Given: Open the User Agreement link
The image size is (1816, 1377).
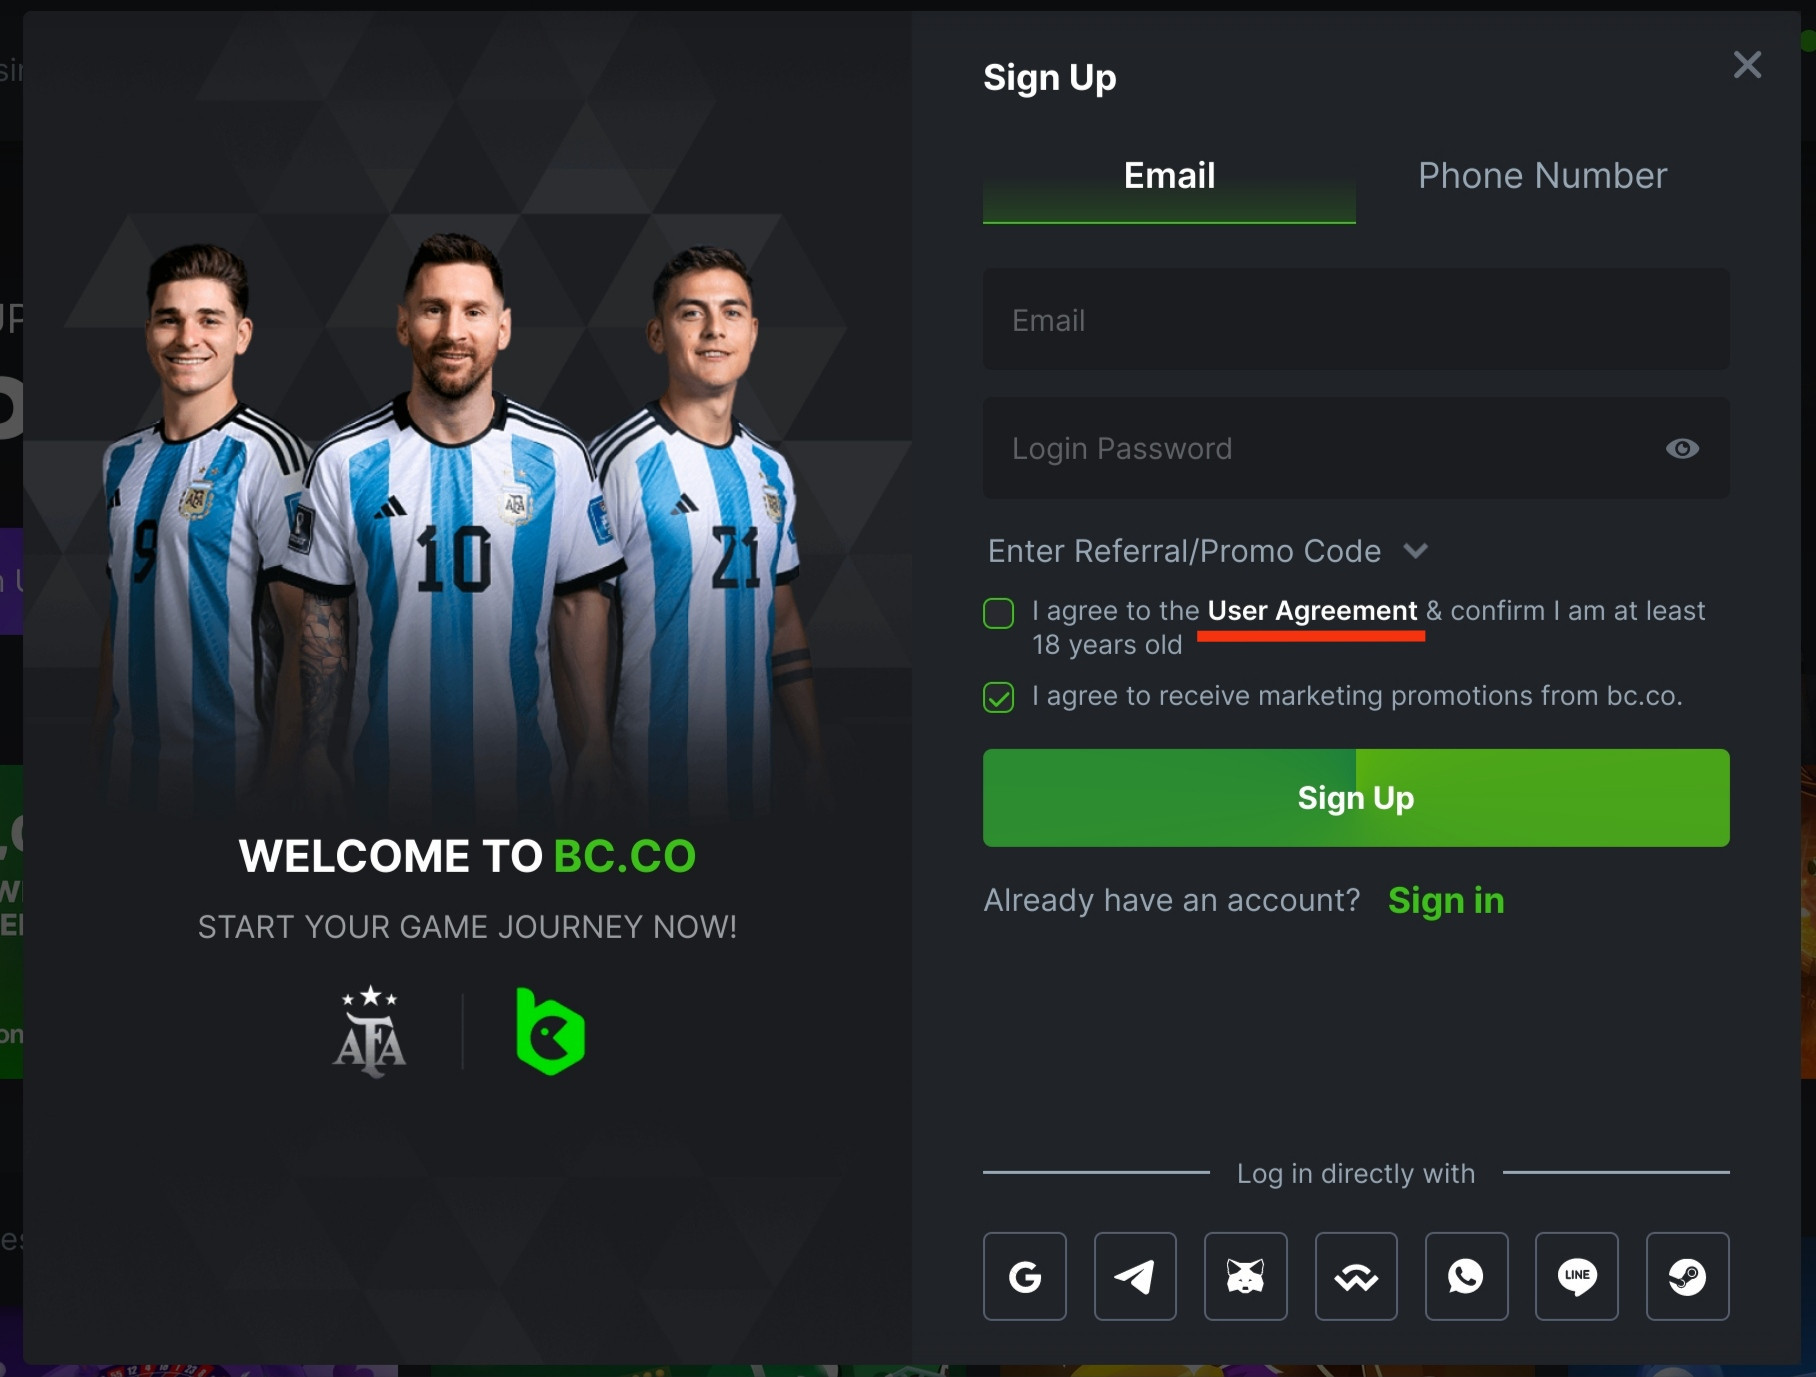Looking at the screenshot, I should pos(1312,611).
